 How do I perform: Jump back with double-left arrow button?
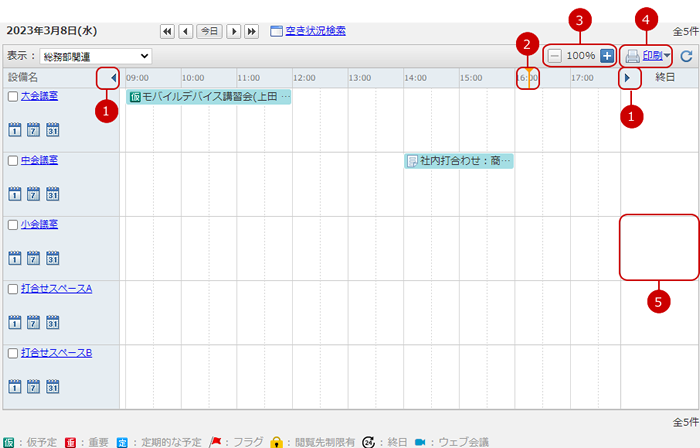click(x=167, y=31)
